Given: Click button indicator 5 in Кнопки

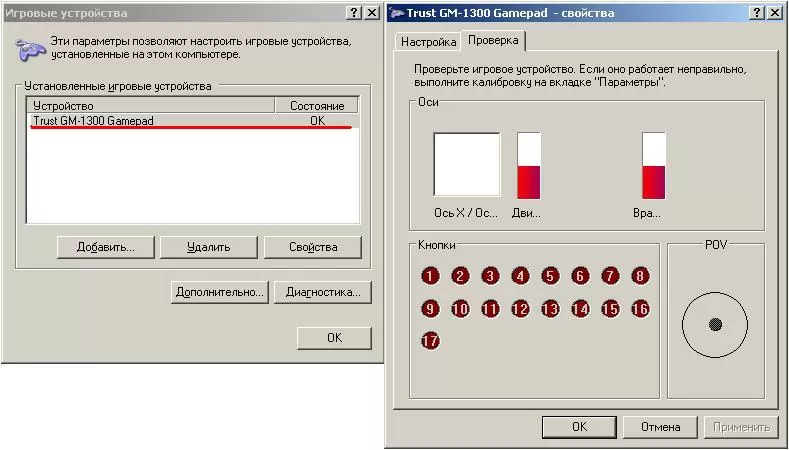Looking at the screenshot, I should [550, 276].
